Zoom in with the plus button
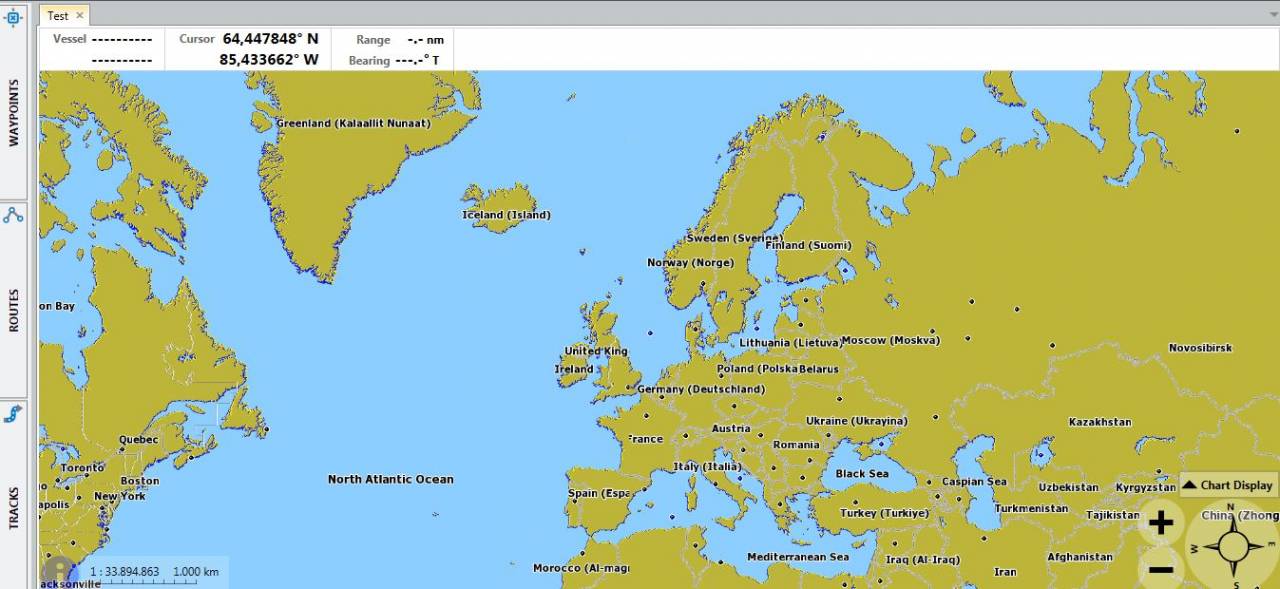Viewport: 1280px width, 589px height. [1160, 522]
